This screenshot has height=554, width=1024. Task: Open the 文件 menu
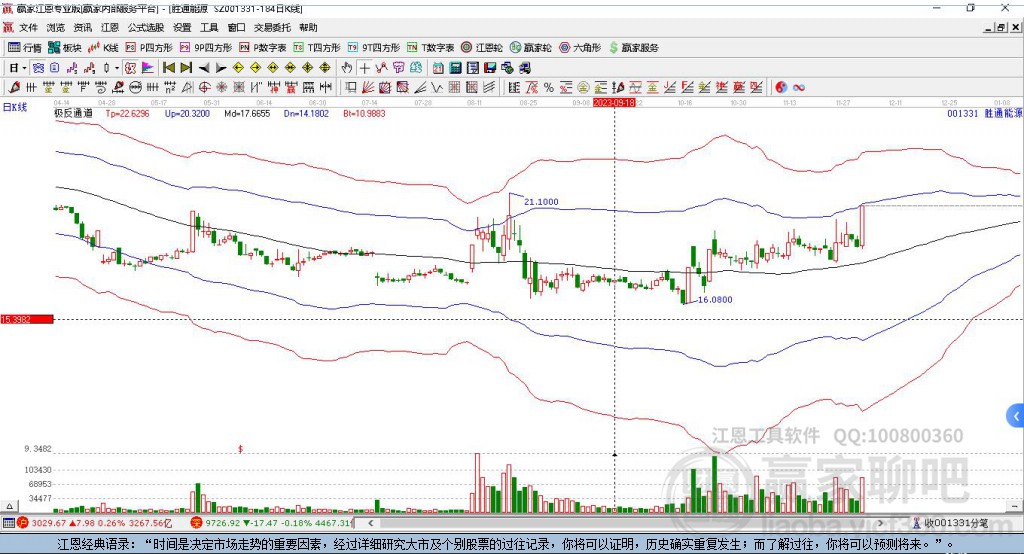[x=29, y=27]
